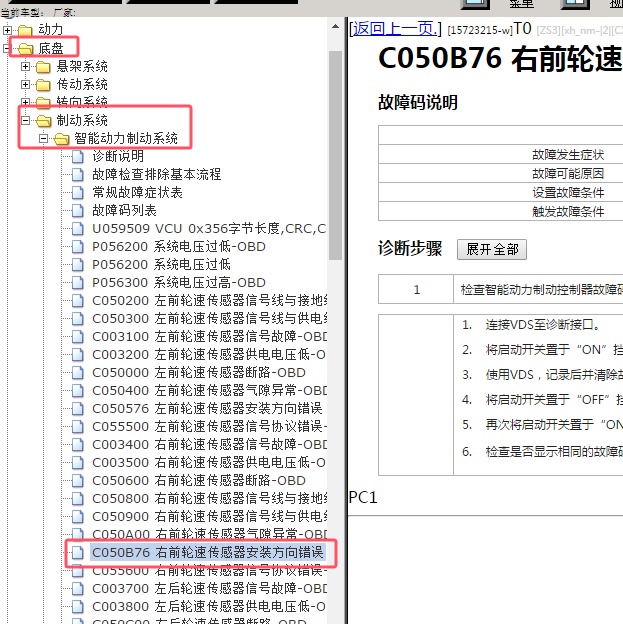Click the 底盘 folder icon
The image size is (623, 624).
(25, 49)
